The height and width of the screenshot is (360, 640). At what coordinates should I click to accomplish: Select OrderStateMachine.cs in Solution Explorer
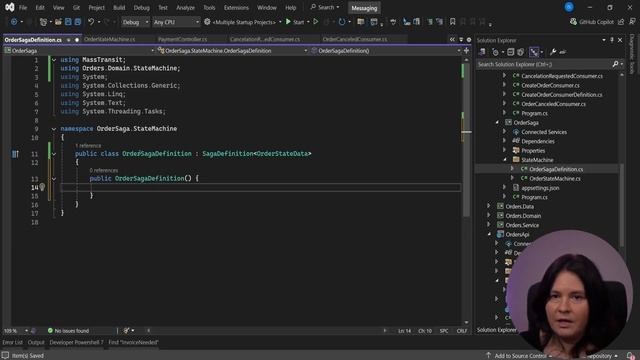555,179
